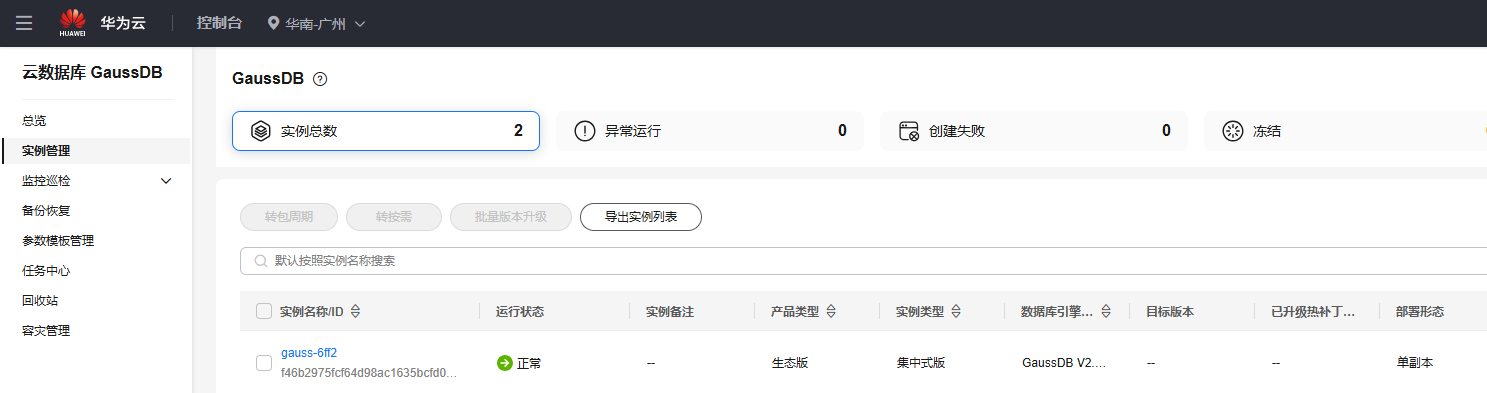The width and height of the screenshot is (1487, 393).
Task: Click the Huawei Cloud logo
Action: tap(101, 23)
